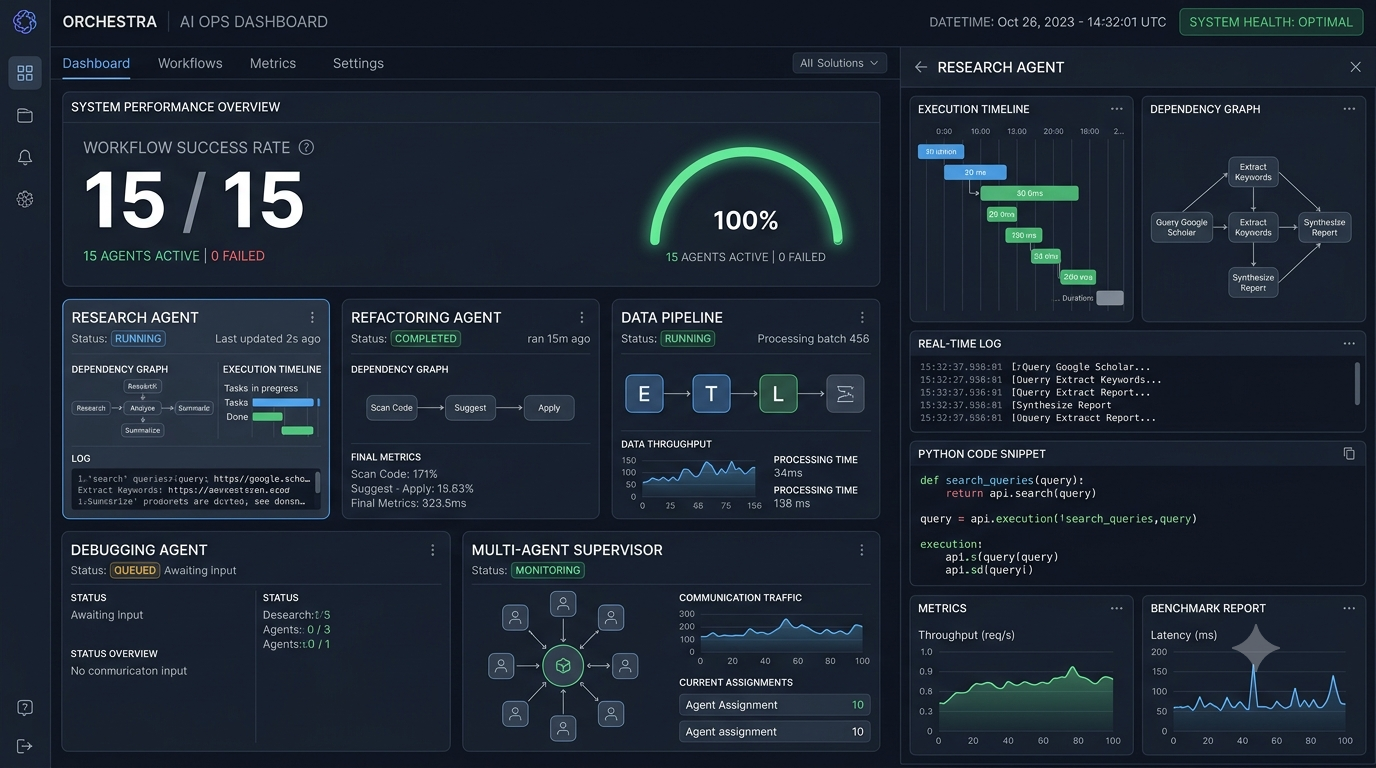Click the Suggest node in Refactoring Agent
The image size is (1376, 768).
coord(470,407)
